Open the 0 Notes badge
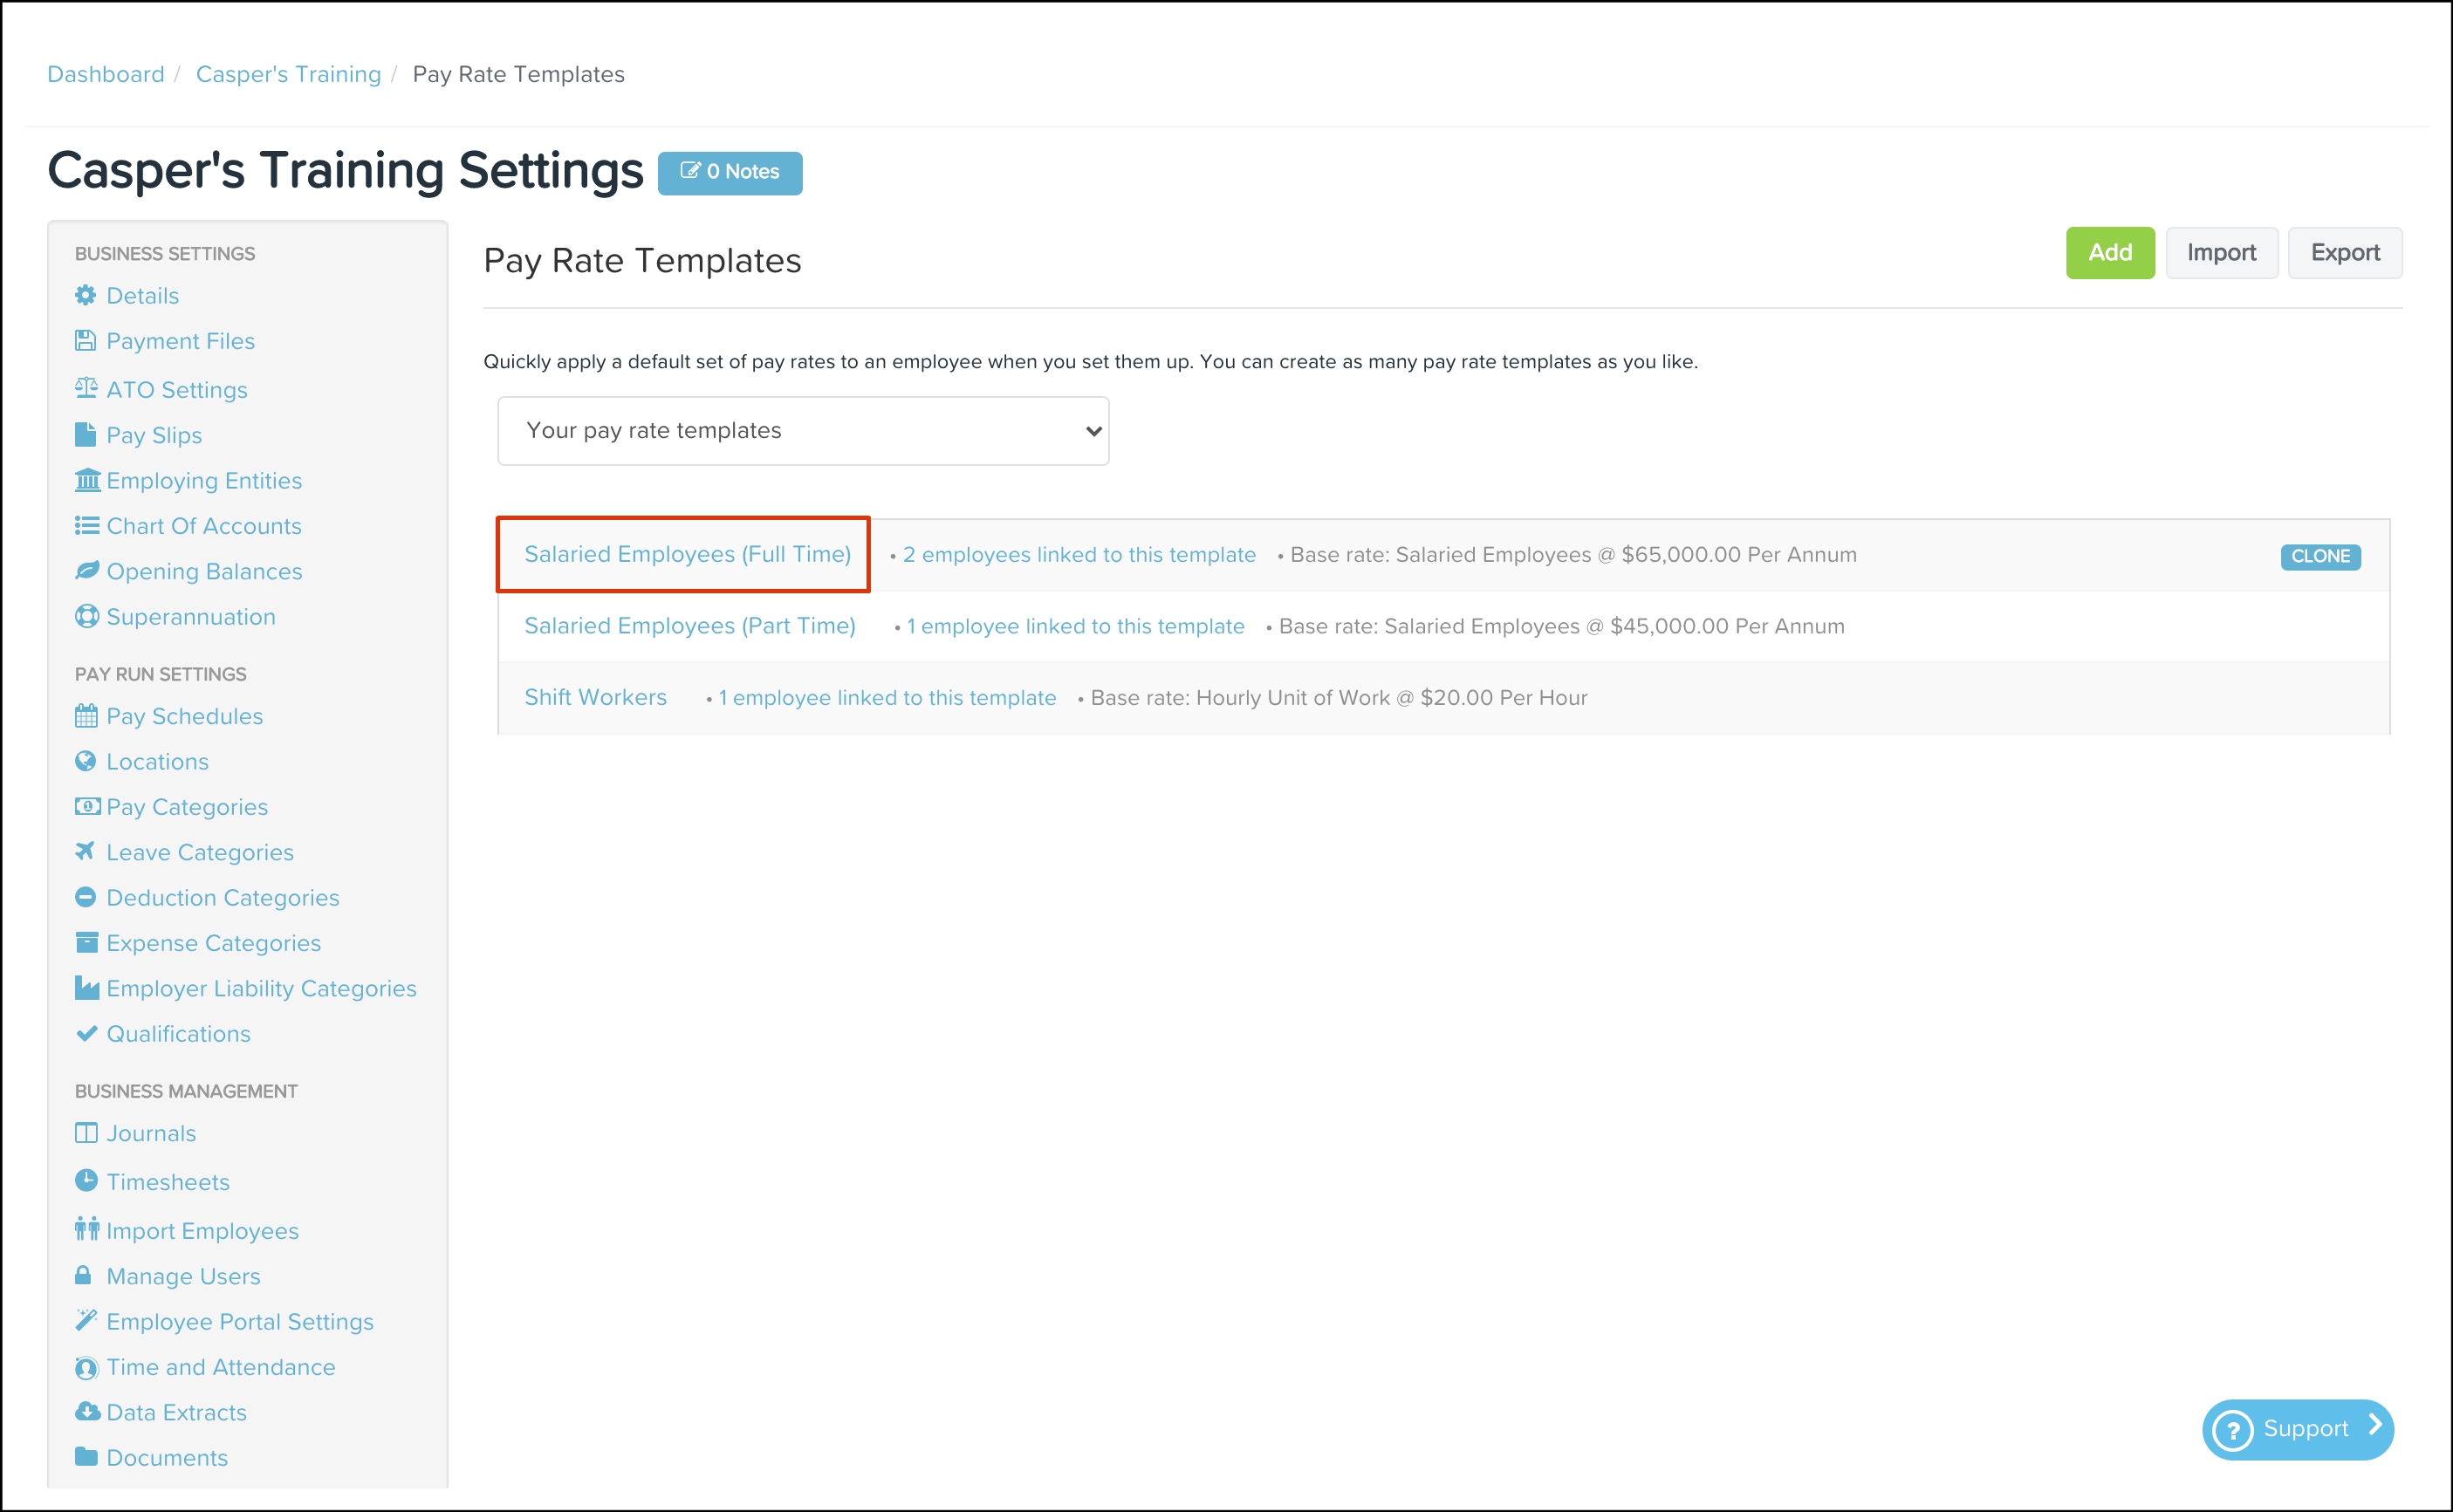 coord(729,172)
